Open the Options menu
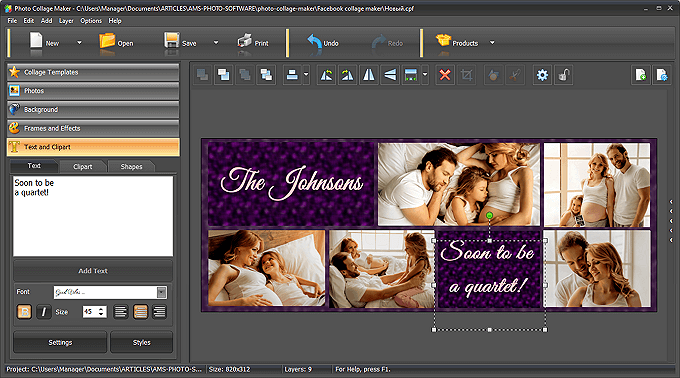The width and height of the screenshot is (680, 378). 91,21
